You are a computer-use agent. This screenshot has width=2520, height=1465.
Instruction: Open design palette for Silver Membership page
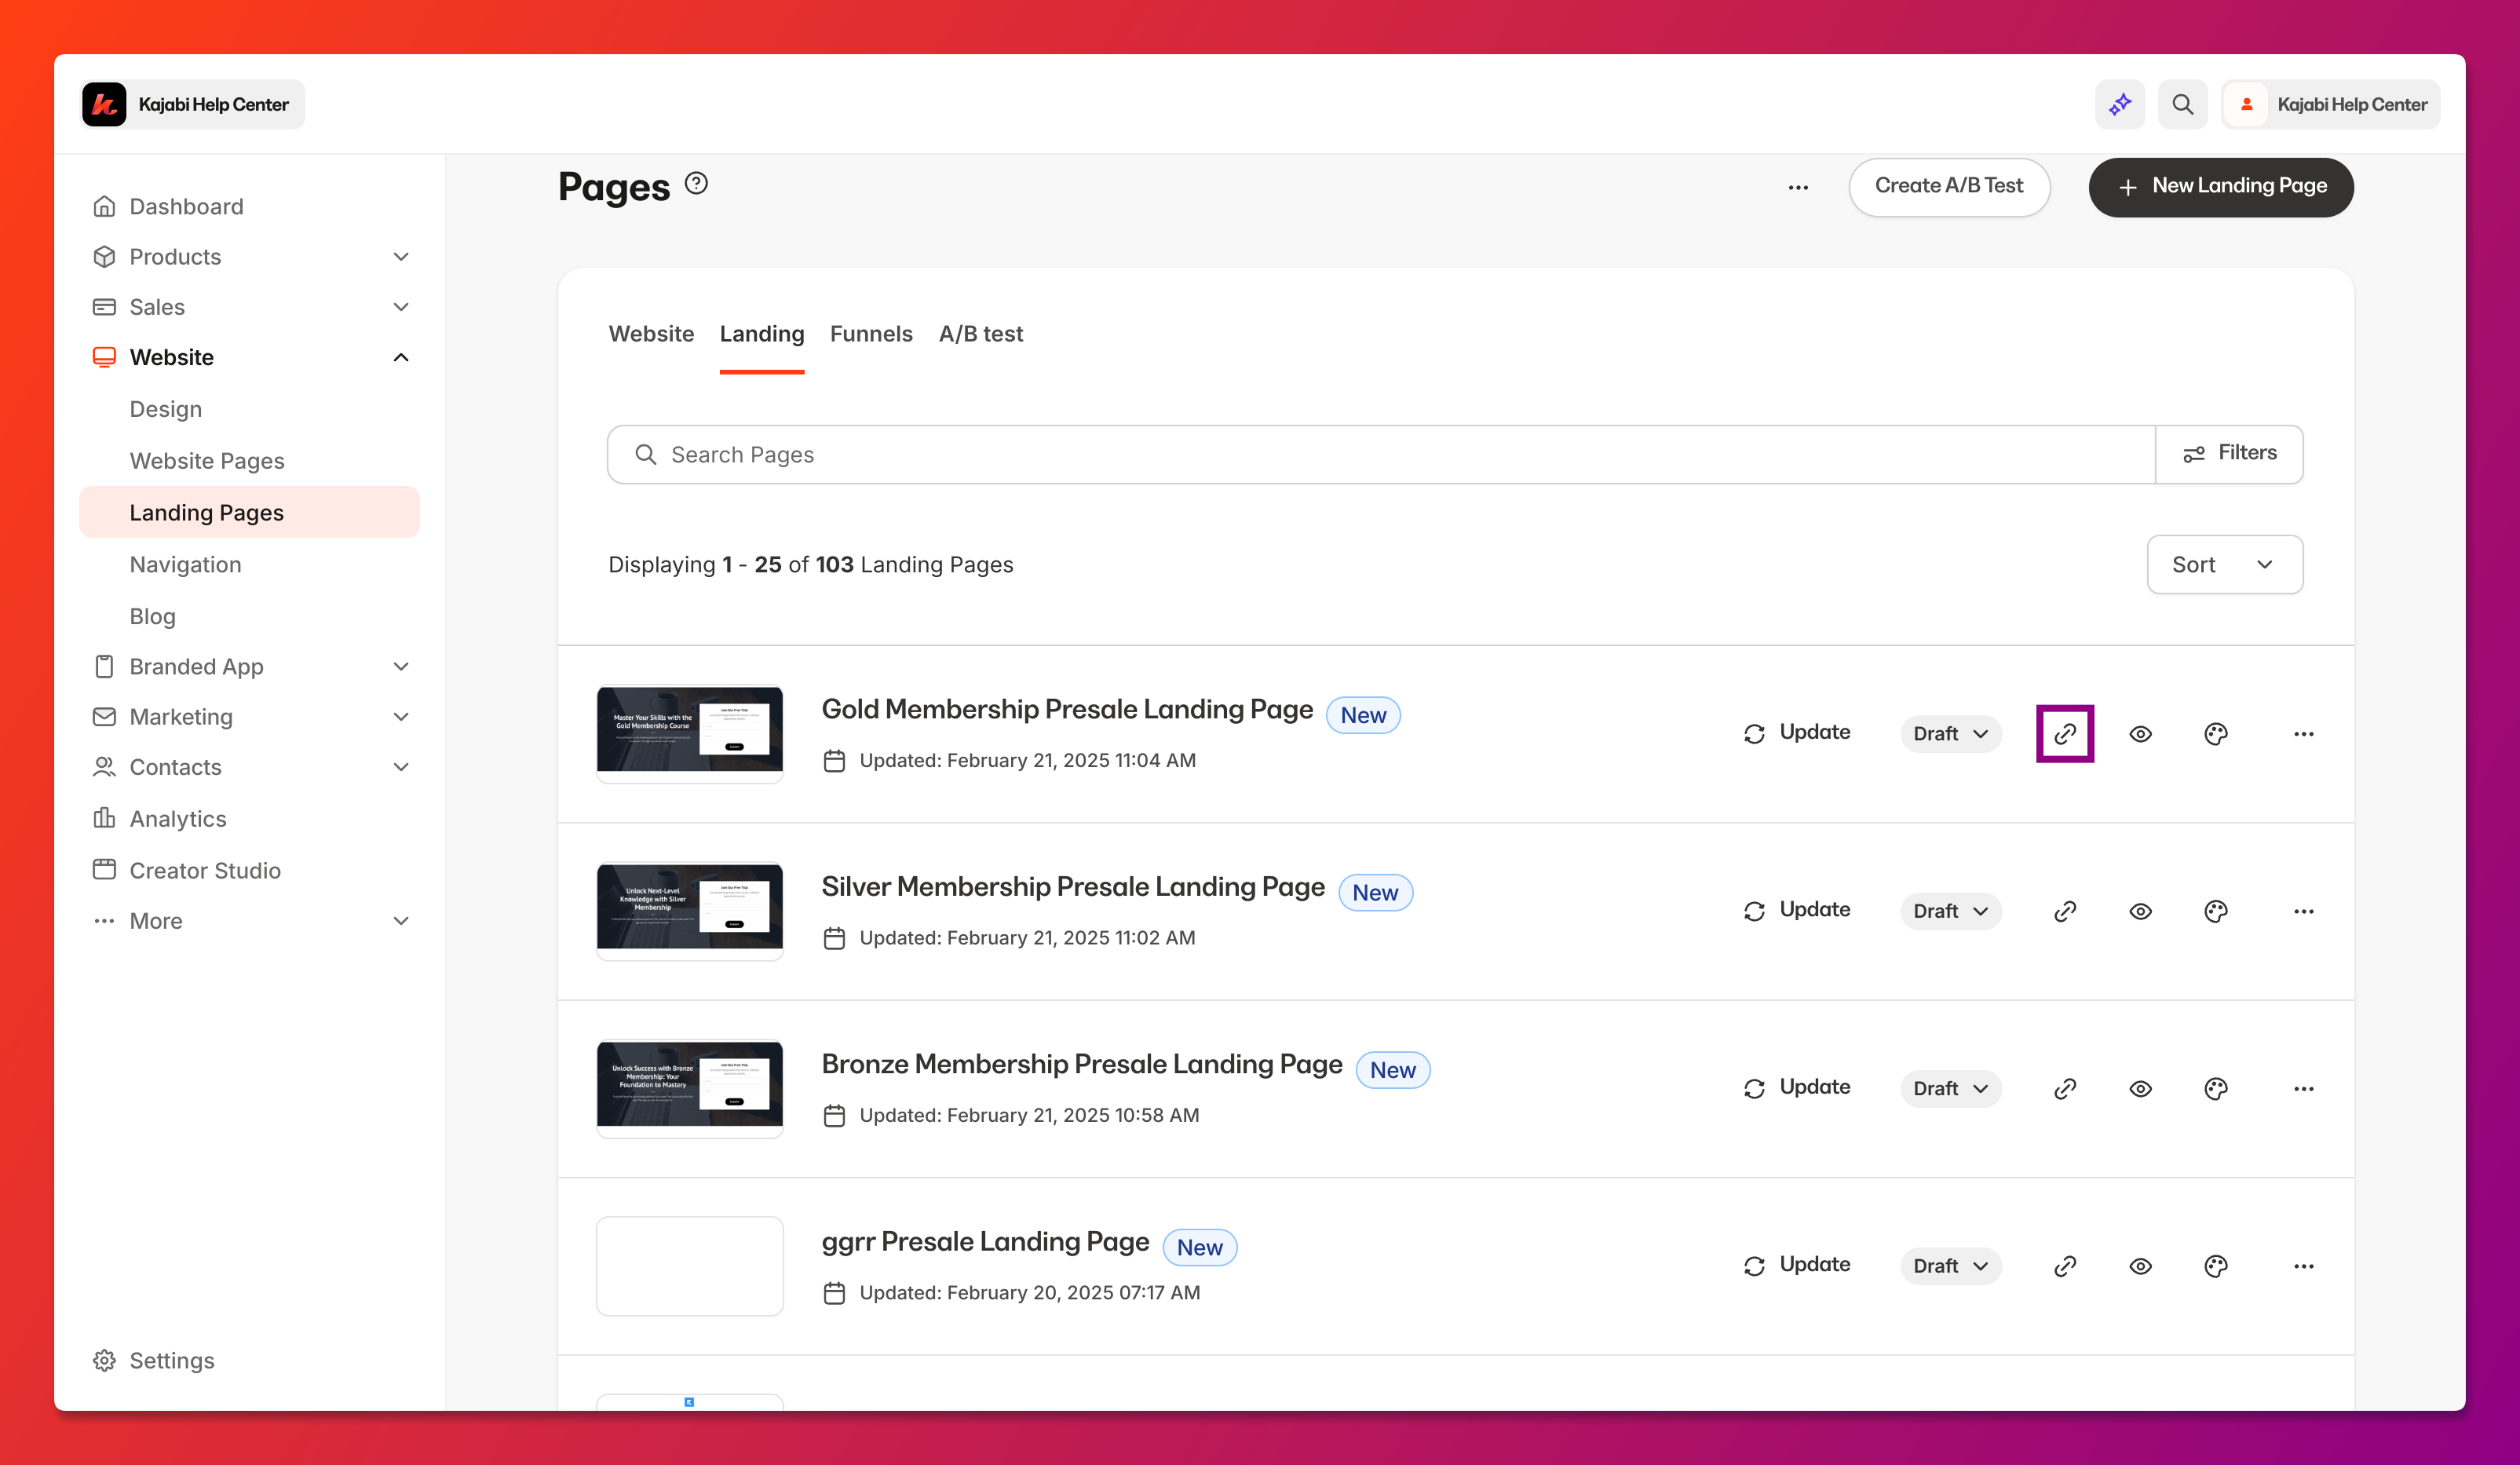click(x=2216, y=911)
